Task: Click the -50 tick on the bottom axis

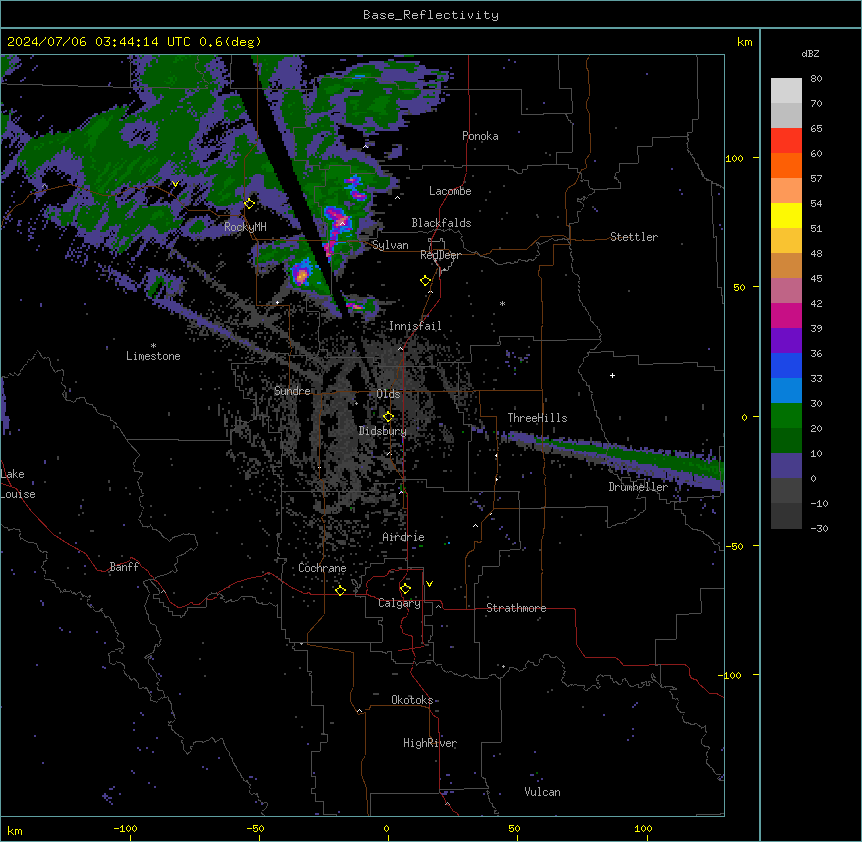Action: coord(255,828)
